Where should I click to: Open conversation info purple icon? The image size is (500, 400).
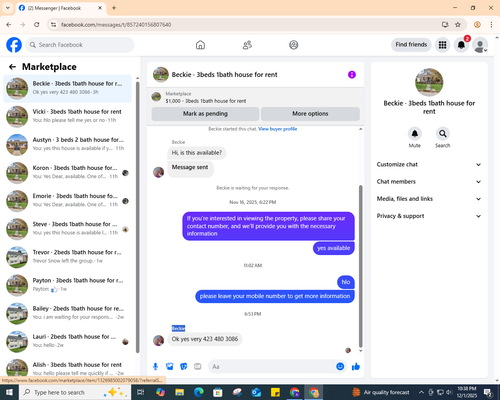(352, 75)
